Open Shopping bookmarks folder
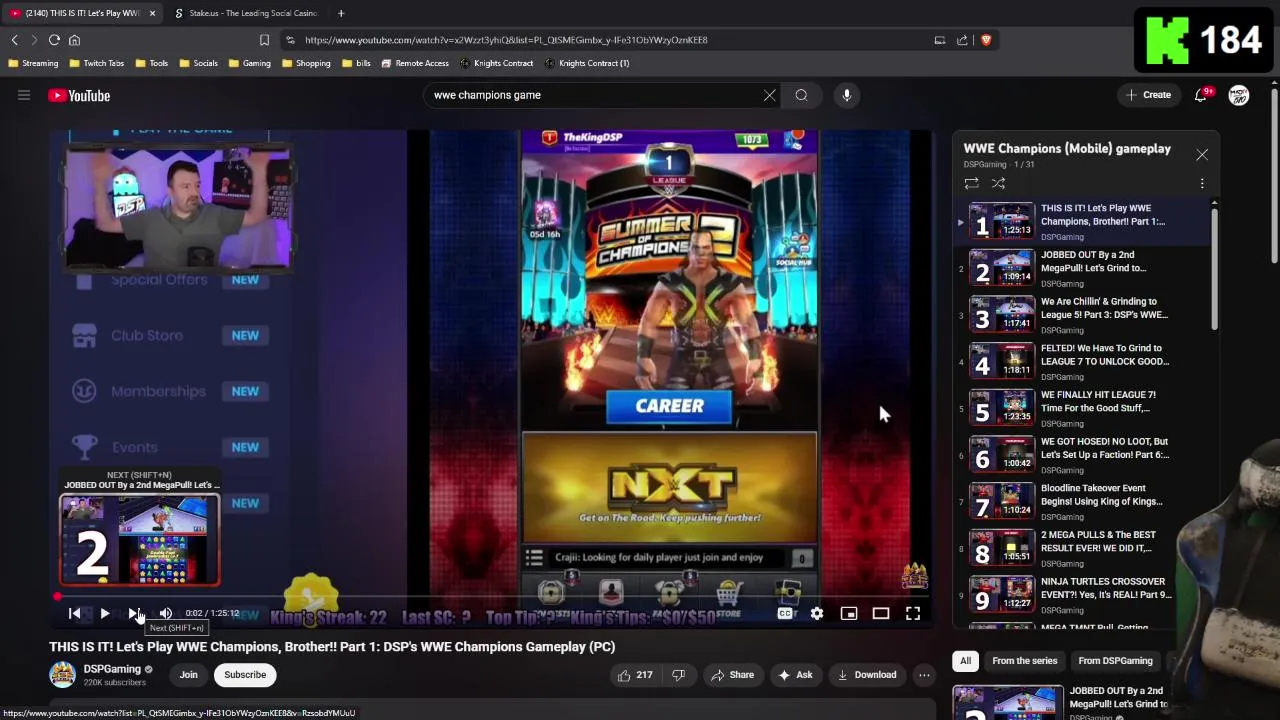Viewport: 1280px width, 720px height. coord(306,63)
